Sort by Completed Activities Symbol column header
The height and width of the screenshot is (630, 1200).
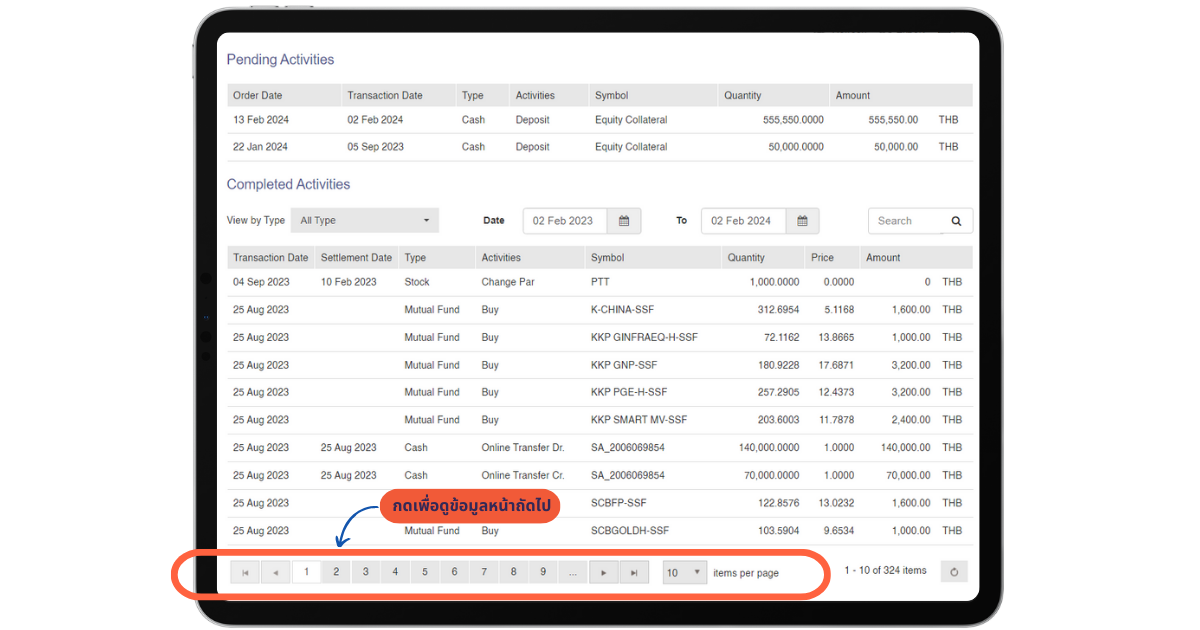tap(607, 258)
